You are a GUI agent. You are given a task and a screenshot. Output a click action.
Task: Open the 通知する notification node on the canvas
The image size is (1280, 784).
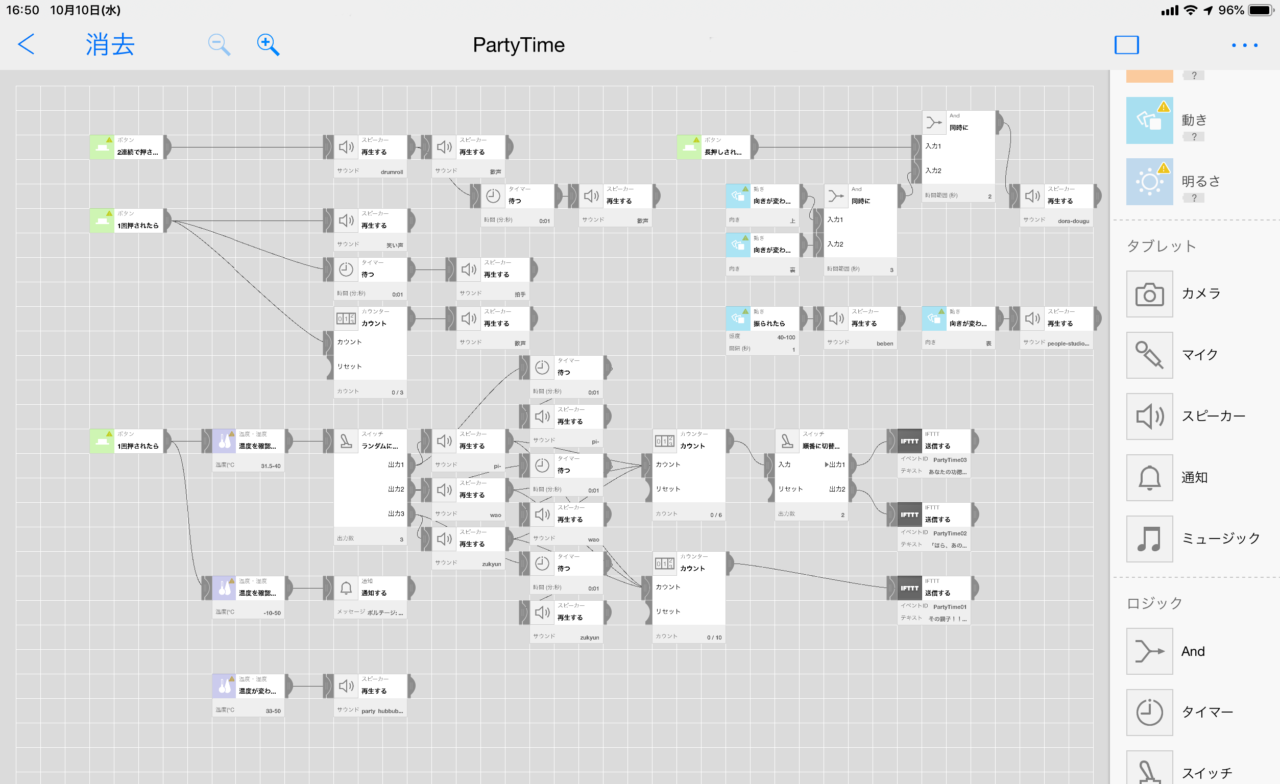point(371,598)
